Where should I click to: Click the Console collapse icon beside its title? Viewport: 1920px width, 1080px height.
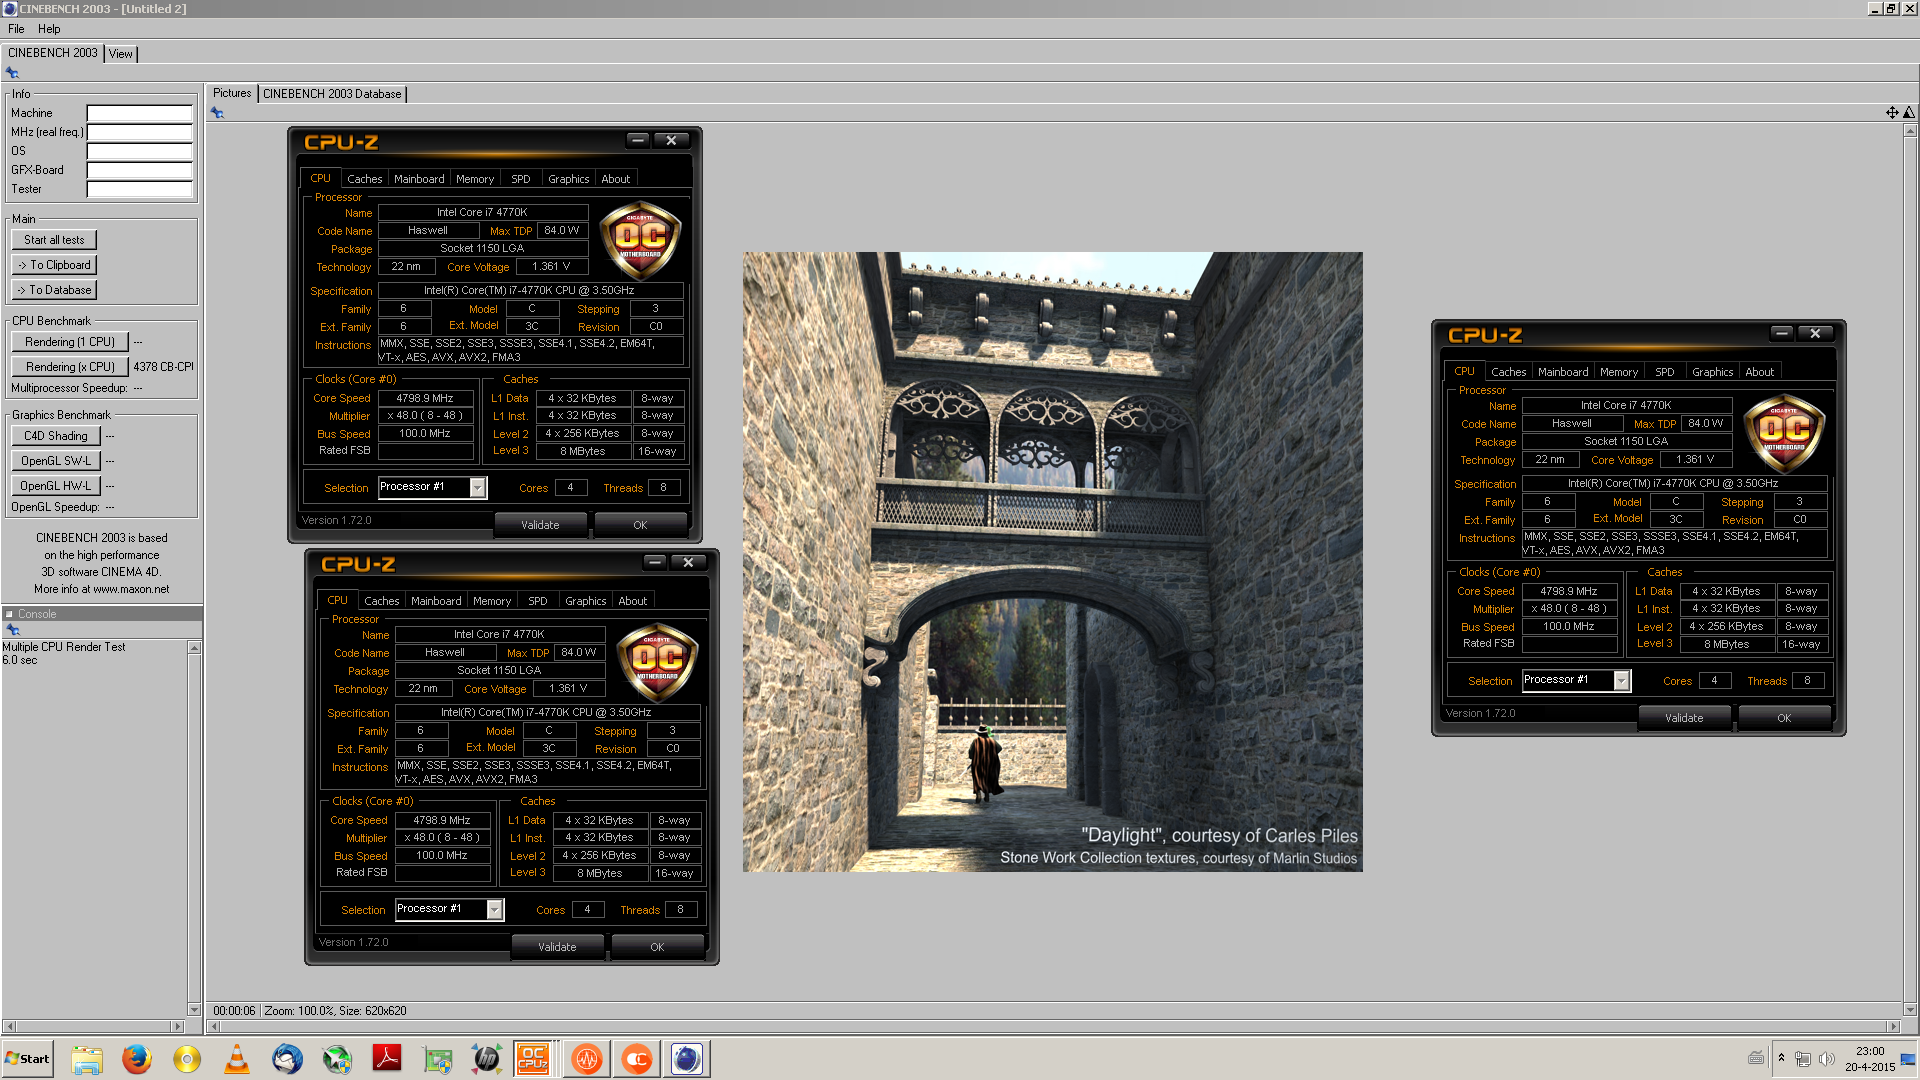pos(9,614)
